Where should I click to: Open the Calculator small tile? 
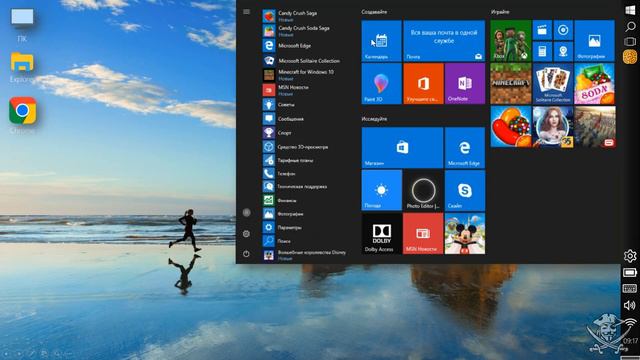(542, 51)
